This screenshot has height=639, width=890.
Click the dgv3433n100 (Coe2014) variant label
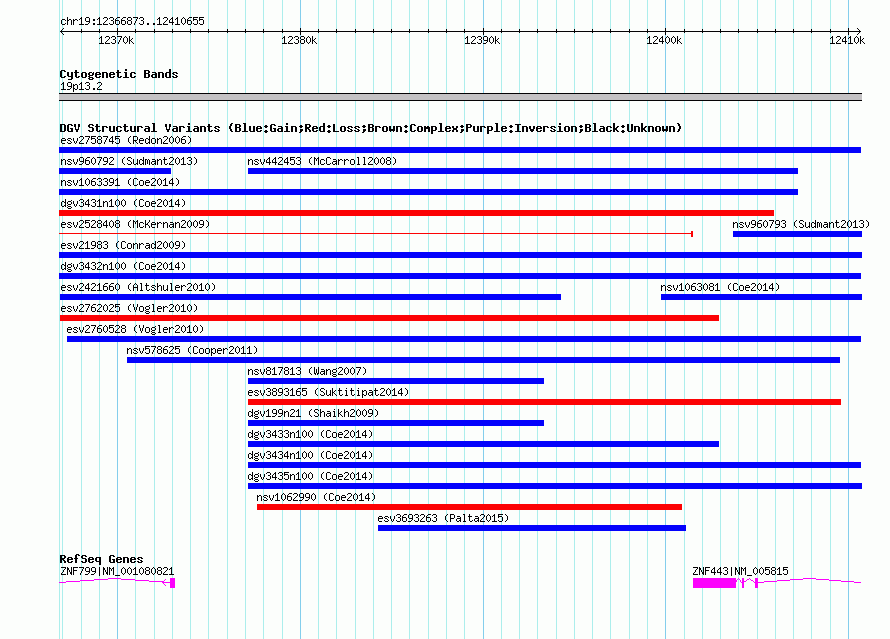310,434
